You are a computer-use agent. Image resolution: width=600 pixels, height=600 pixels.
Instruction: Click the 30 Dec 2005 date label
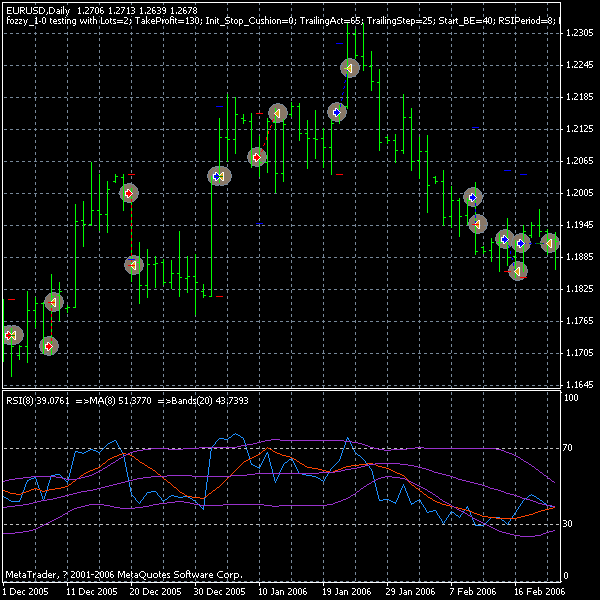pos(219,592)
